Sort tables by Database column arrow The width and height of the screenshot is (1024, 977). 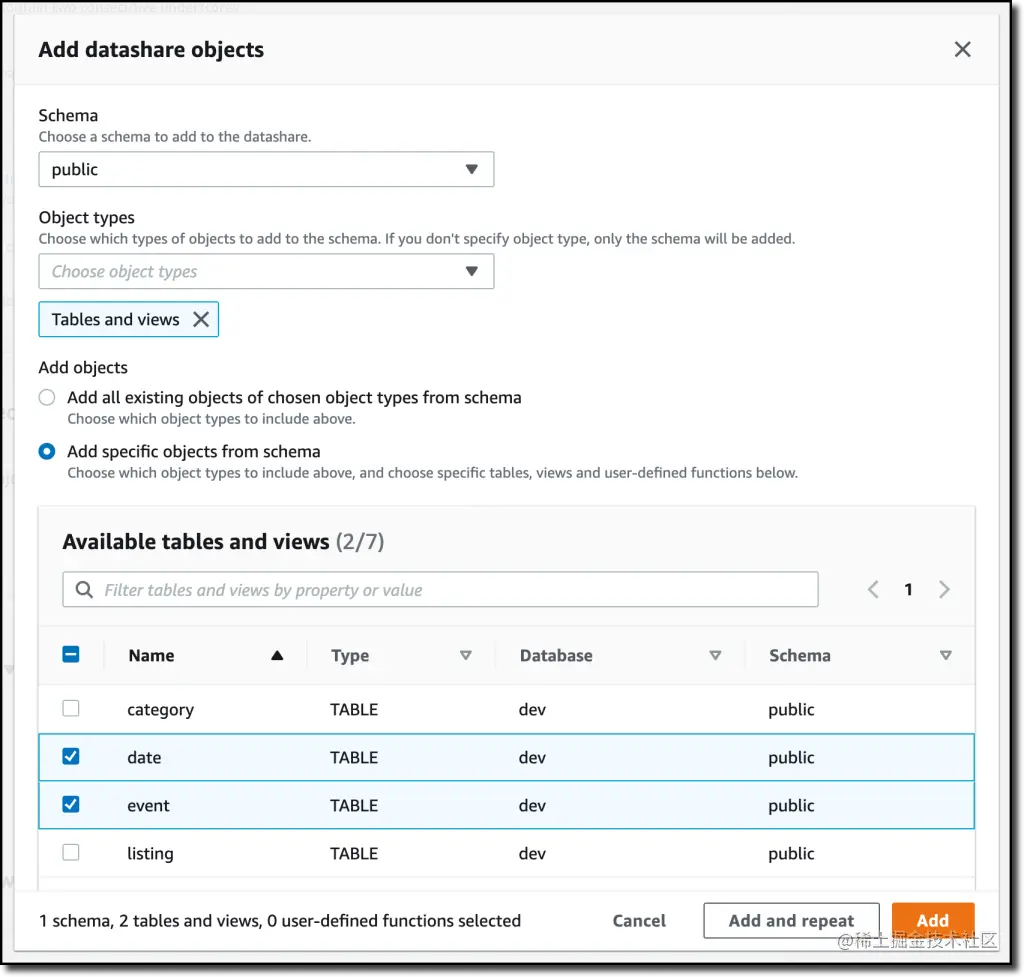(x=715, y=656)
